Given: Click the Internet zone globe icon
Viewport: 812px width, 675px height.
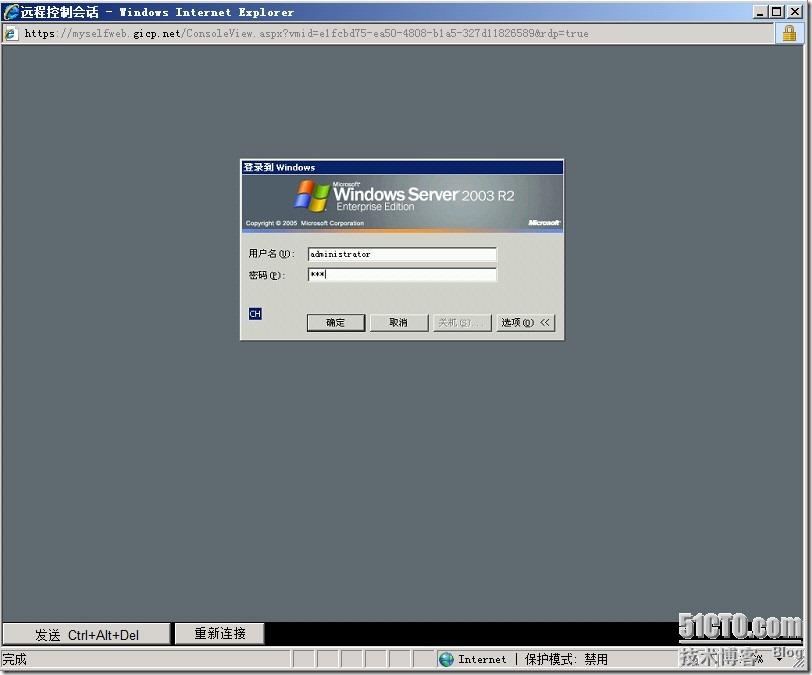Looking at the screenshot, I should [446, 659].
